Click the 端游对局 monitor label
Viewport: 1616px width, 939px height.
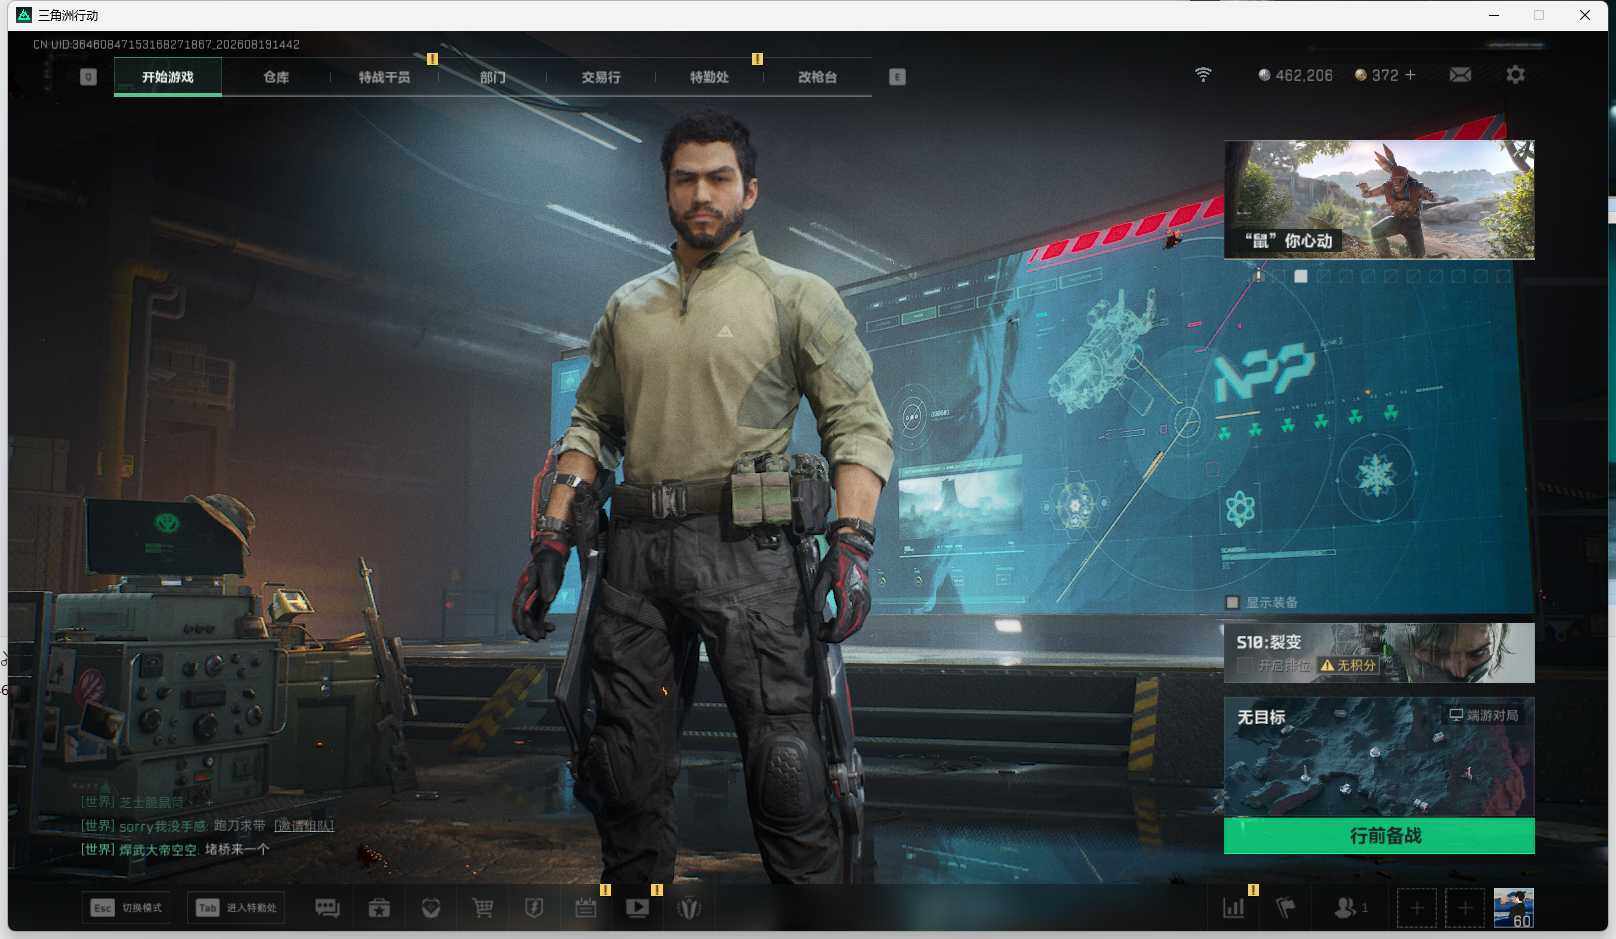click(1484, 715)
